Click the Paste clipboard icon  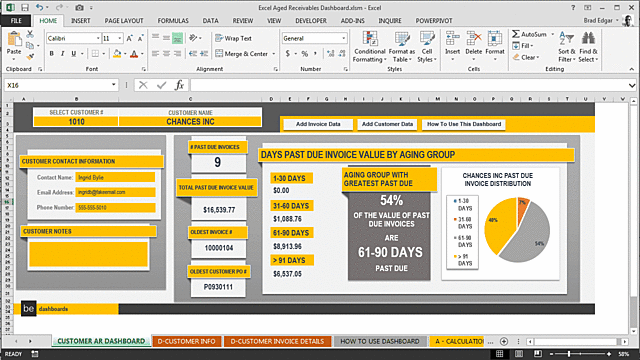[x=14, y=40]
